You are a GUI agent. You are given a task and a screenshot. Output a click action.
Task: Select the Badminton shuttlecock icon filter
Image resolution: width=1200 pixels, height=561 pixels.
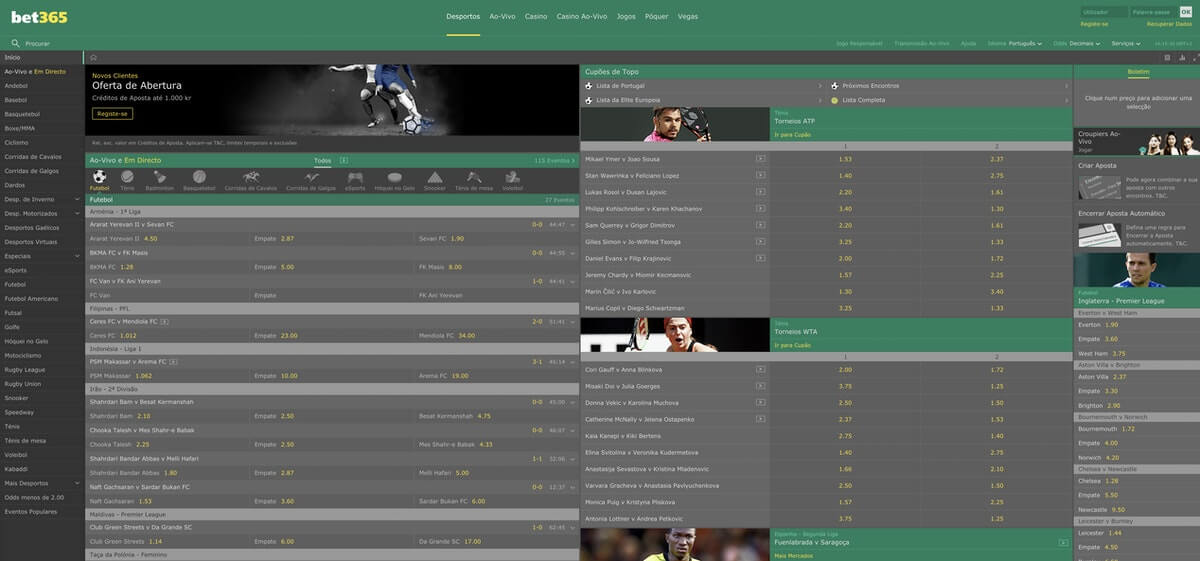point(159,177)
